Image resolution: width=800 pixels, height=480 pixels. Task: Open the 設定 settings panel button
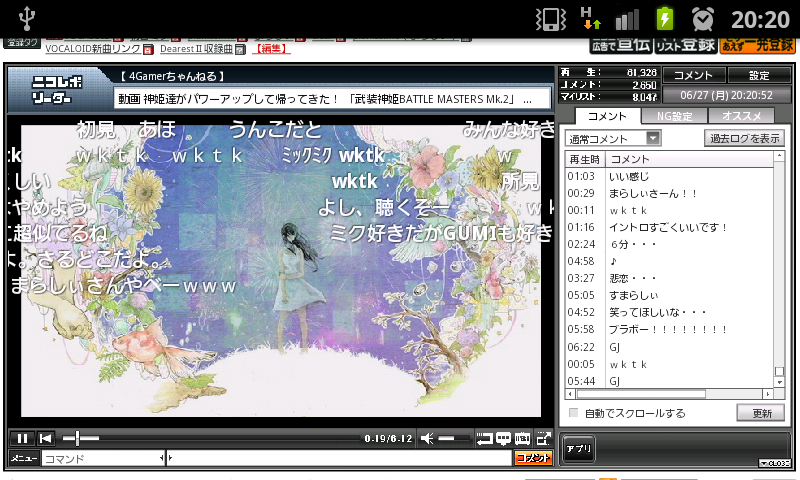759,75
